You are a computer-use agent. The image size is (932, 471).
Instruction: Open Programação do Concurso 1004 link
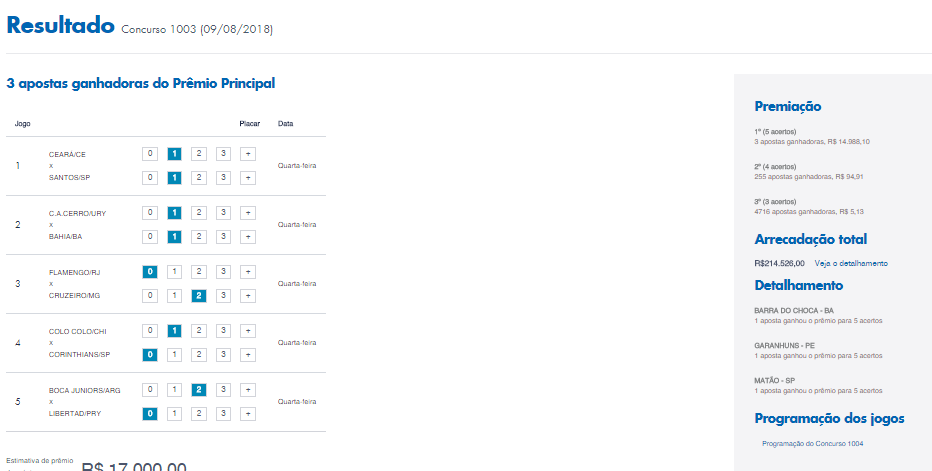pos(813,444)
